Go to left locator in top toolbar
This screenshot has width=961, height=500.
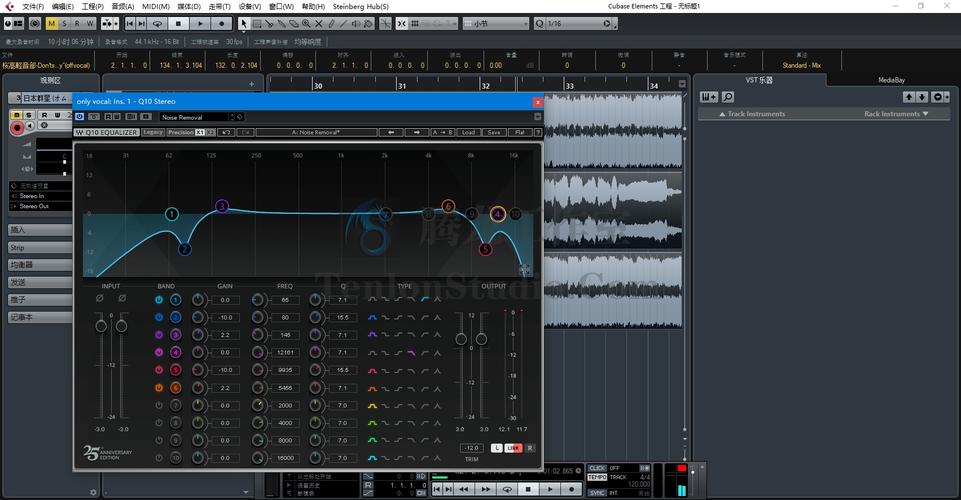pyautogui.click(x=130, y=23)
